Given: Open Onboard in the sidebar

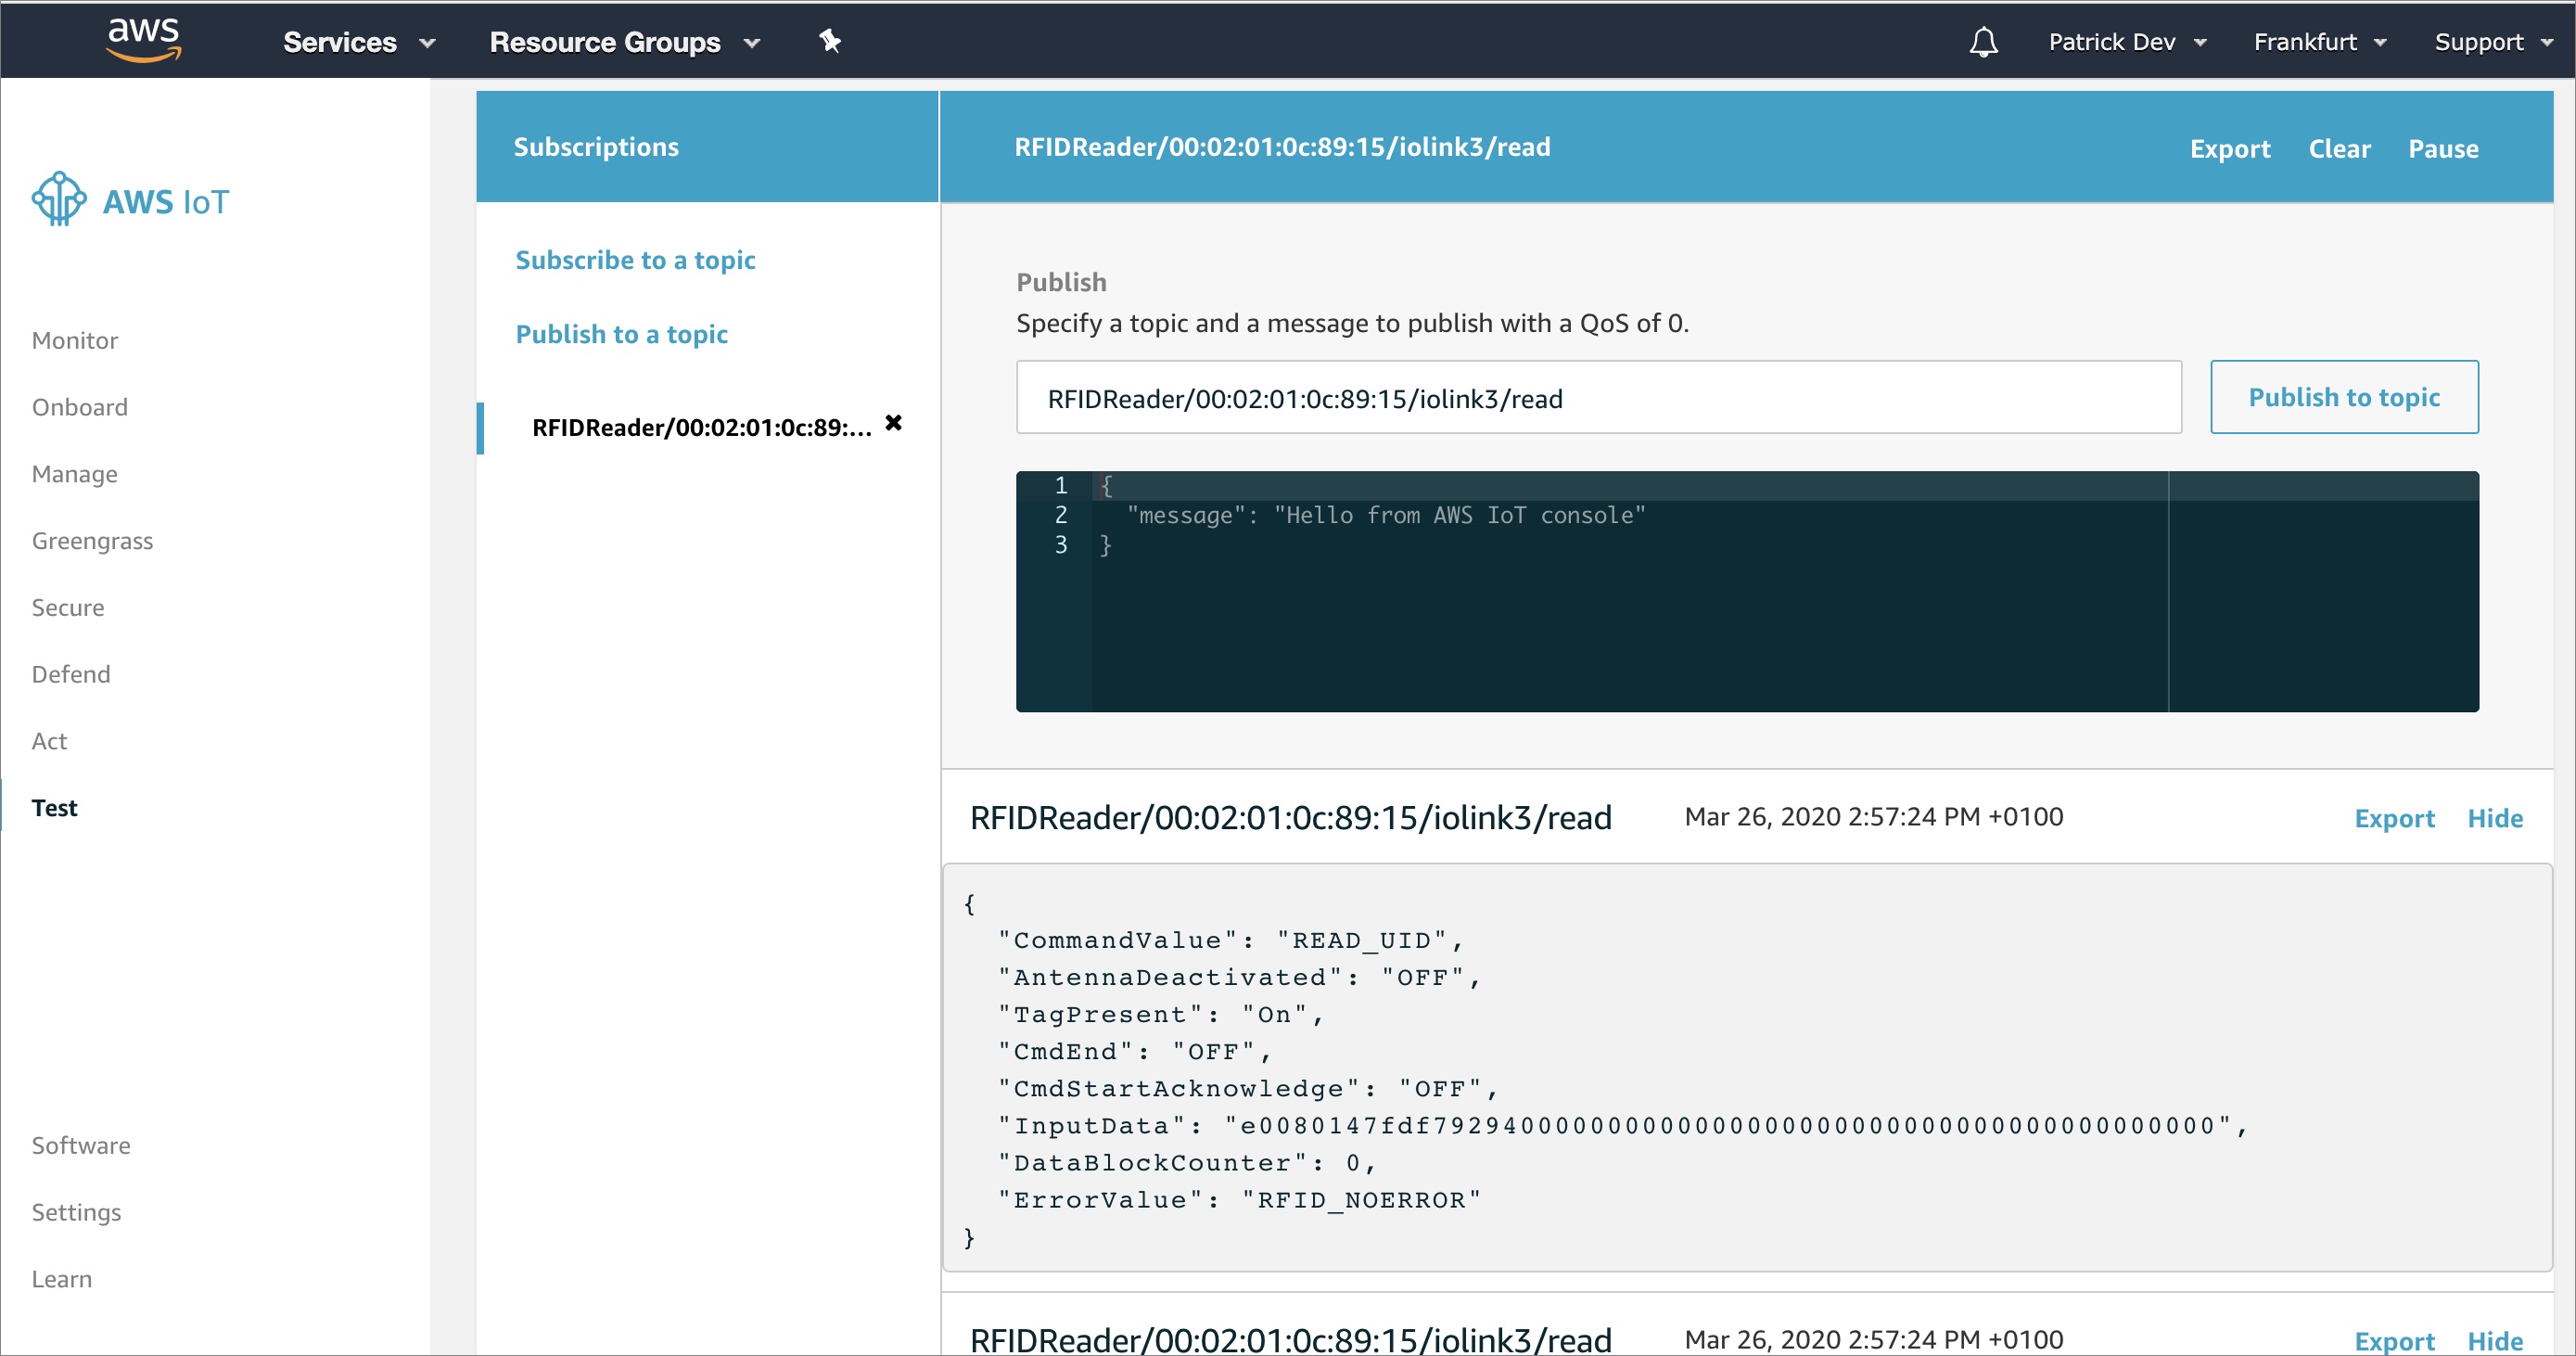Looking at the screenshot, I should click(x=80, y=407).
